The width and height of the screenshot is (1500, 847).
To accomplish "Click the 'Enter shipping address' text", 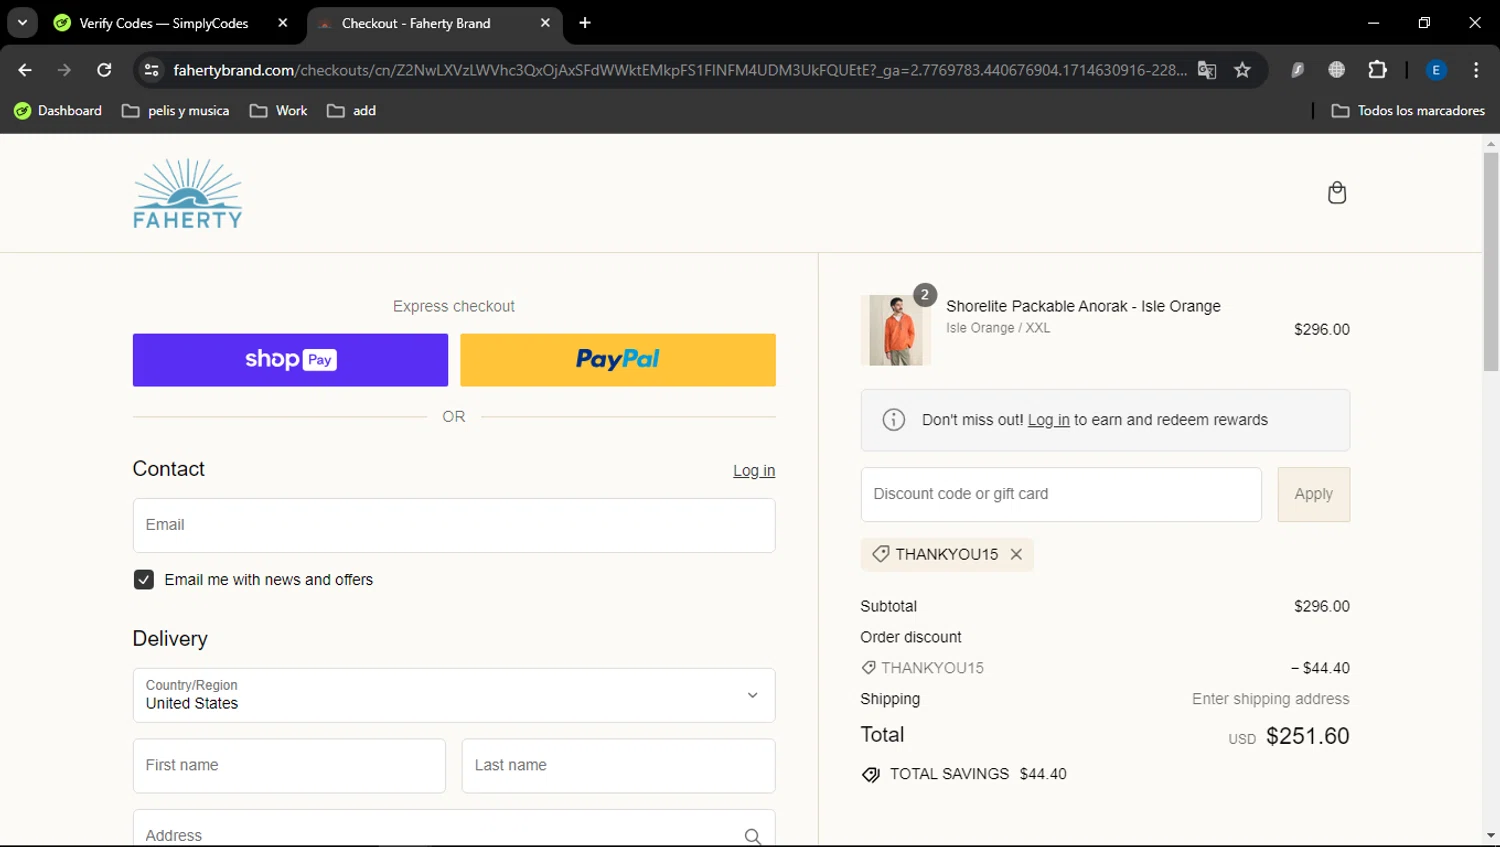I will tap(1270, 699).
